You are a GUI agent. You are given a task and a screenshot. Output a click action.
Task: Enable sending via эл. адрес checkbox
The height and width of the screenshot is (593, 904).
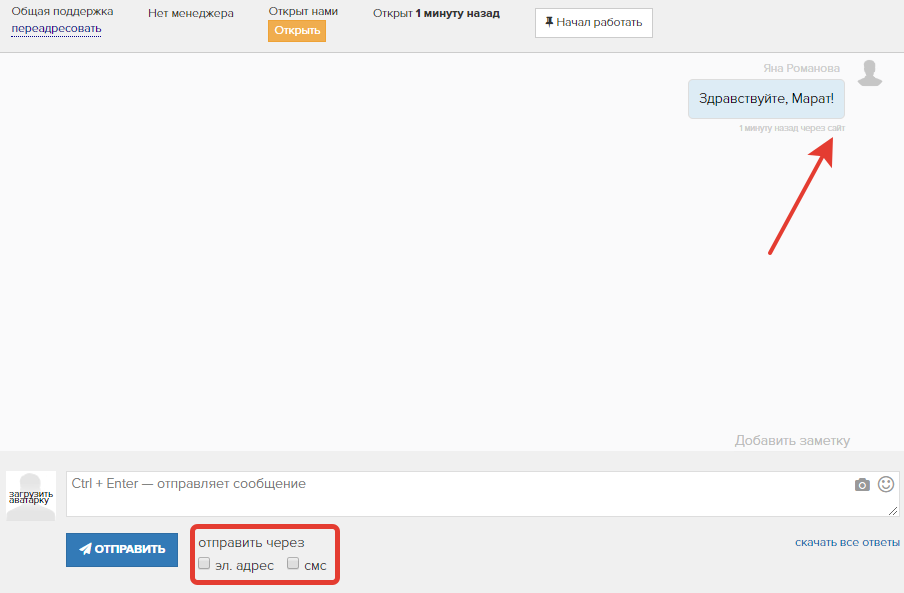(x=204, y=564)
